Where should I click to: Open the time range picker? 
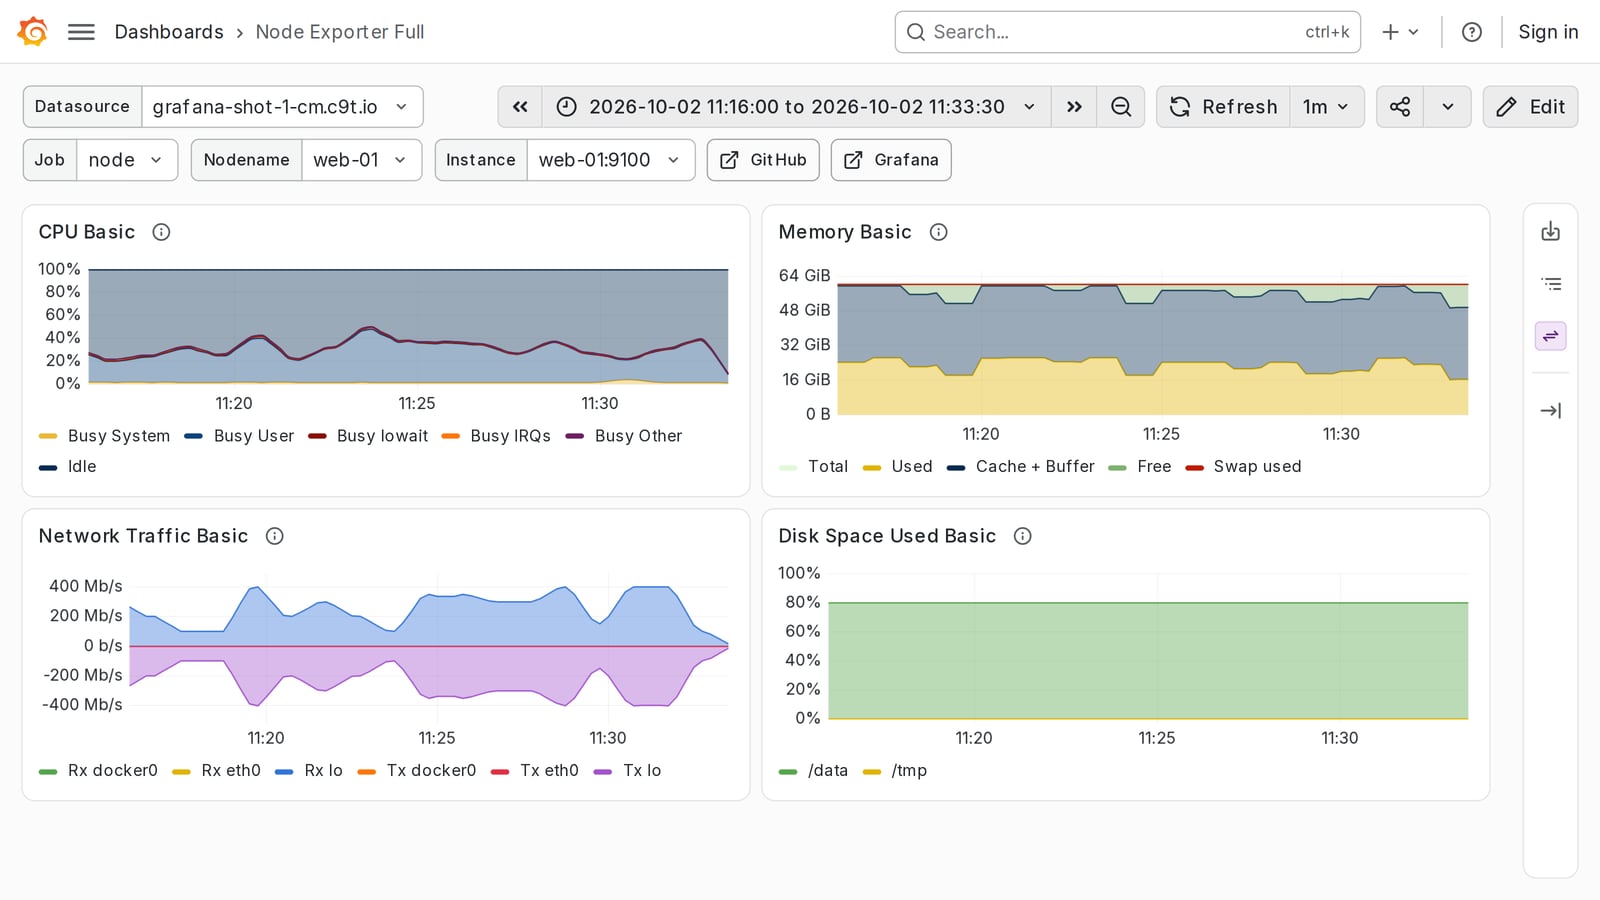796,107
